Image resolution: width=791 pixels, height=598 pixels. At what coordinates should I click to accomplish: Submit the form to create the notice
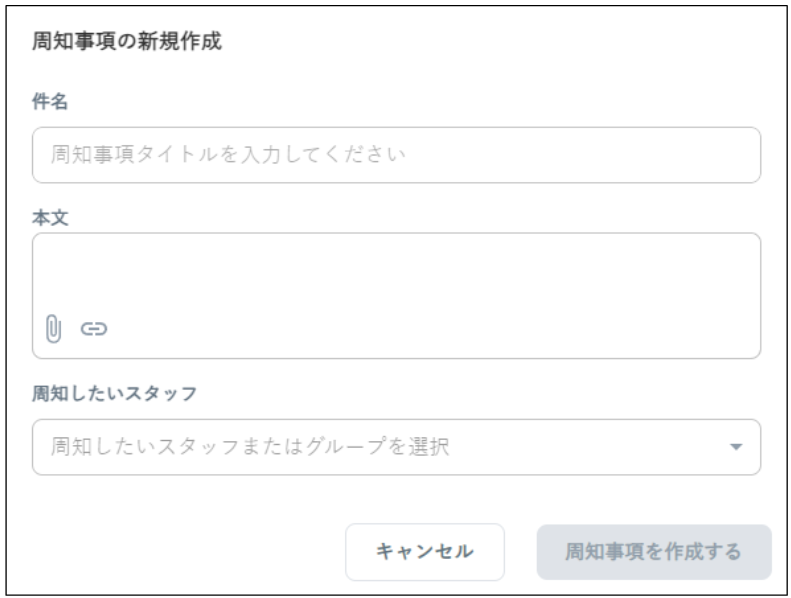tap(653, 552)
